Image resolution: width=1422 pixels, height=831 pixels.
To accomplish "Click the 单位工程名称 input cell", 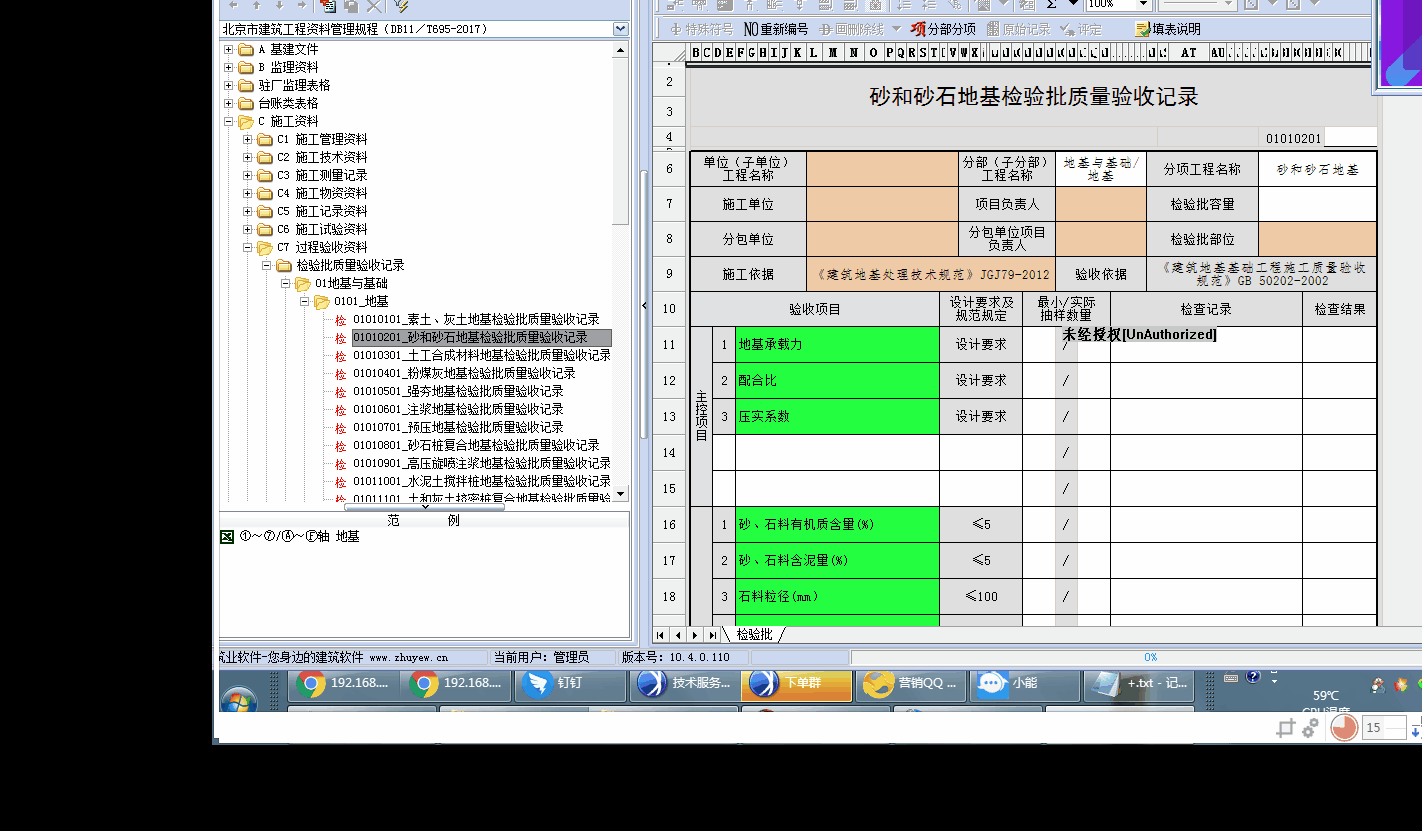I will [x=882, y=169].
